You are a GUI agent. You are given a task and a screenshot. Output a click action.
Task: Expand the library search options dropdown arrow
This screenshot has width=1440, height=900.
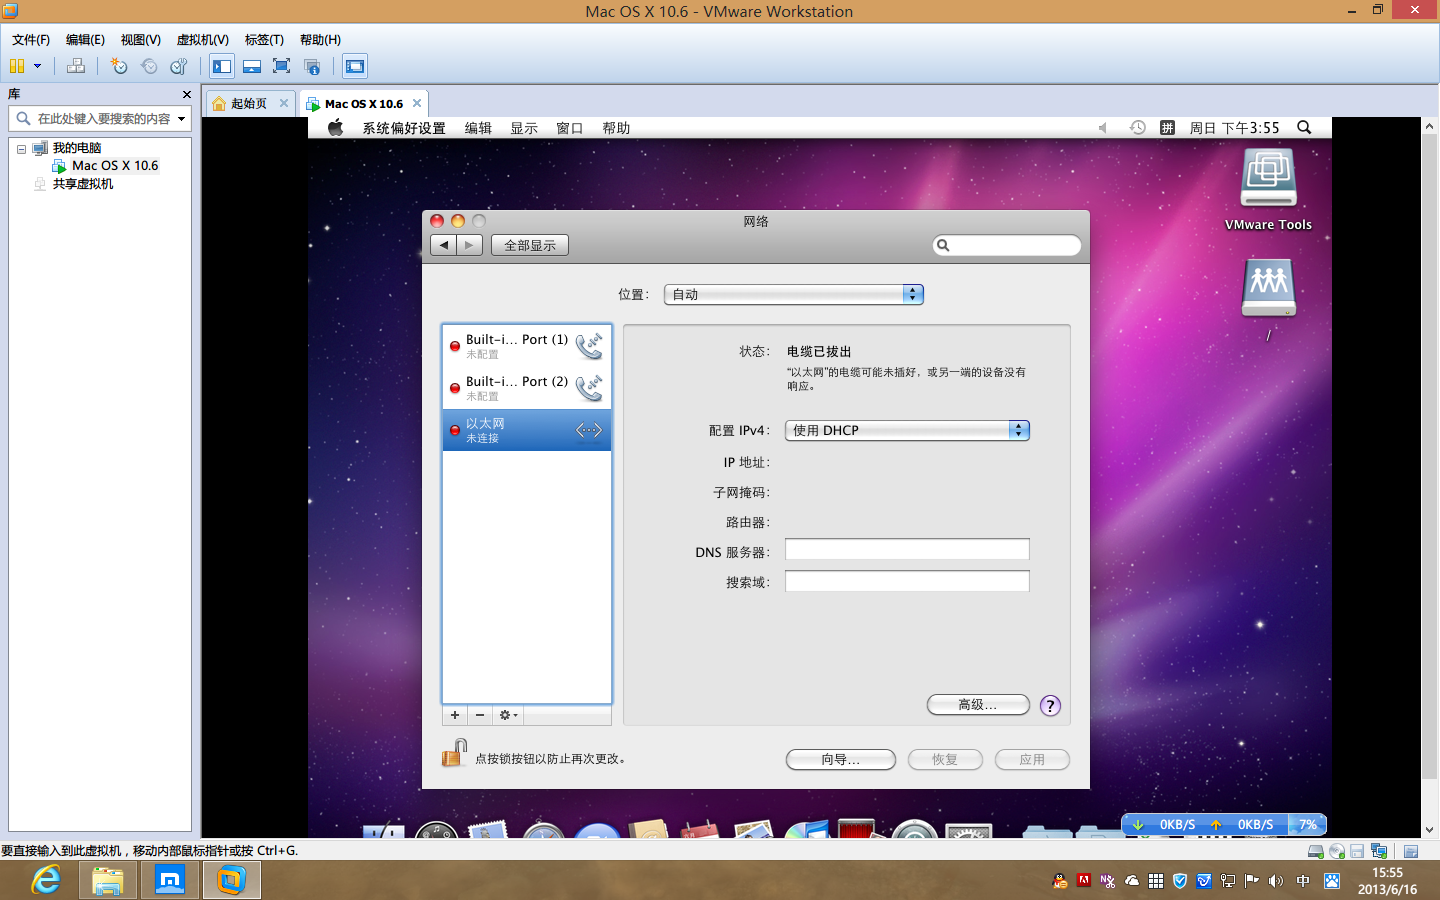181,119
